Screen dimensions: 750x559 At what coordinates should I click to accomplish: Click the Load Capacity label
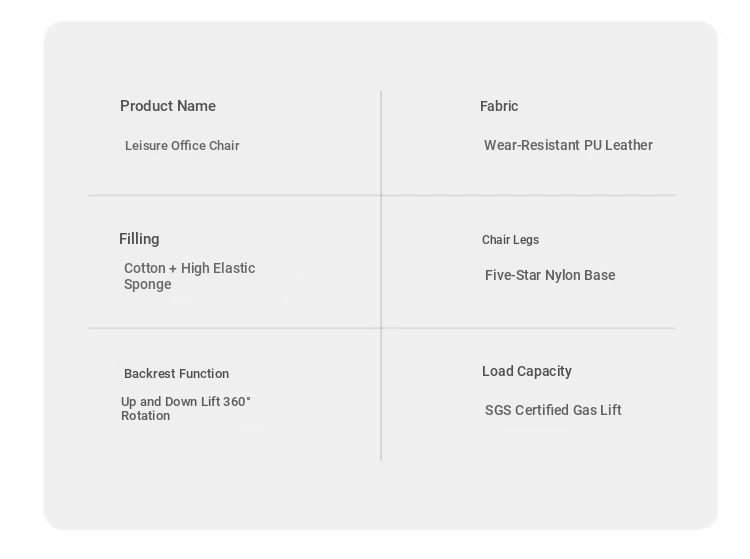pos(527,372)
